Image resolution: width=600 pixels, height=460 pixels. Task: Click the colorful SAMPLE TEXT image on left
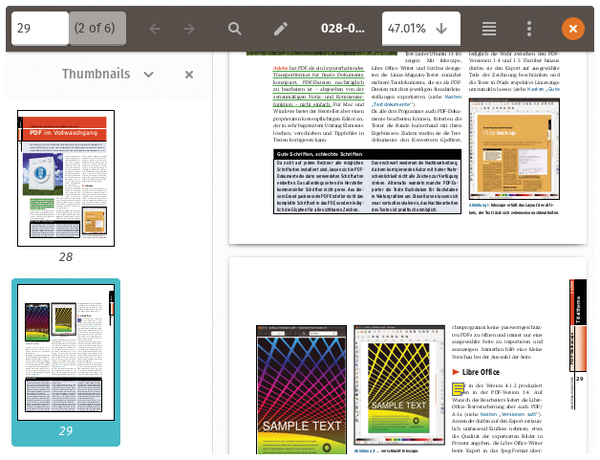pyautogui.click(x=302, y=390)
